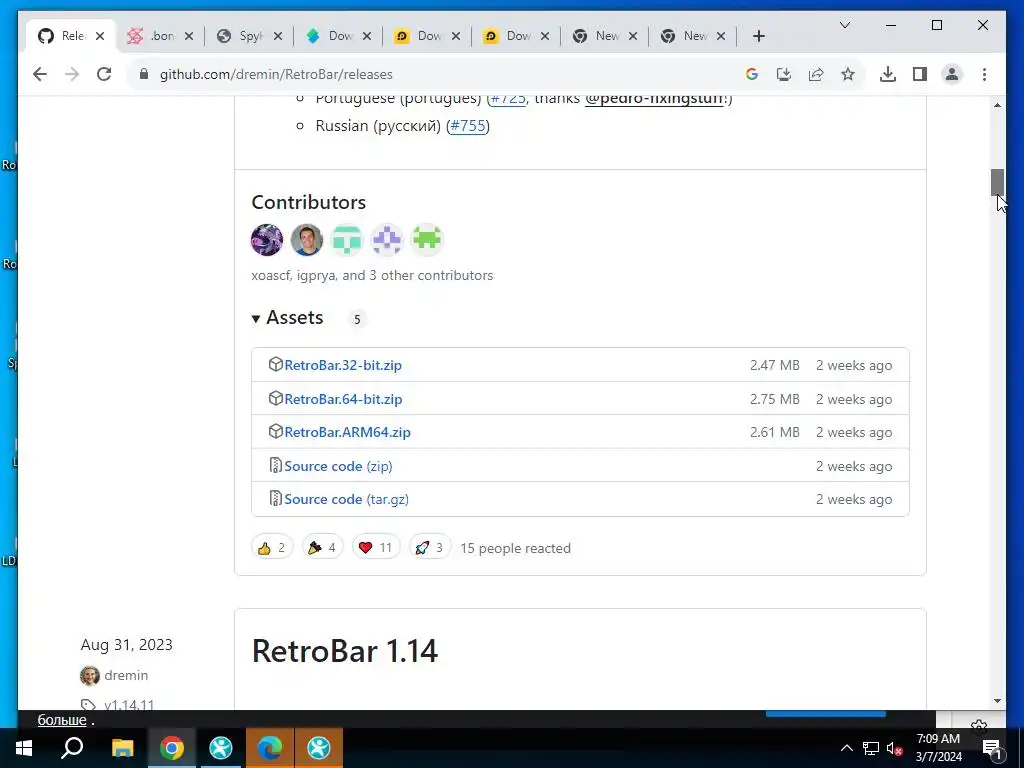Screen dimensions: 1024x768
Task: Open the Chrome profile avatar
Action: (952, 74)
